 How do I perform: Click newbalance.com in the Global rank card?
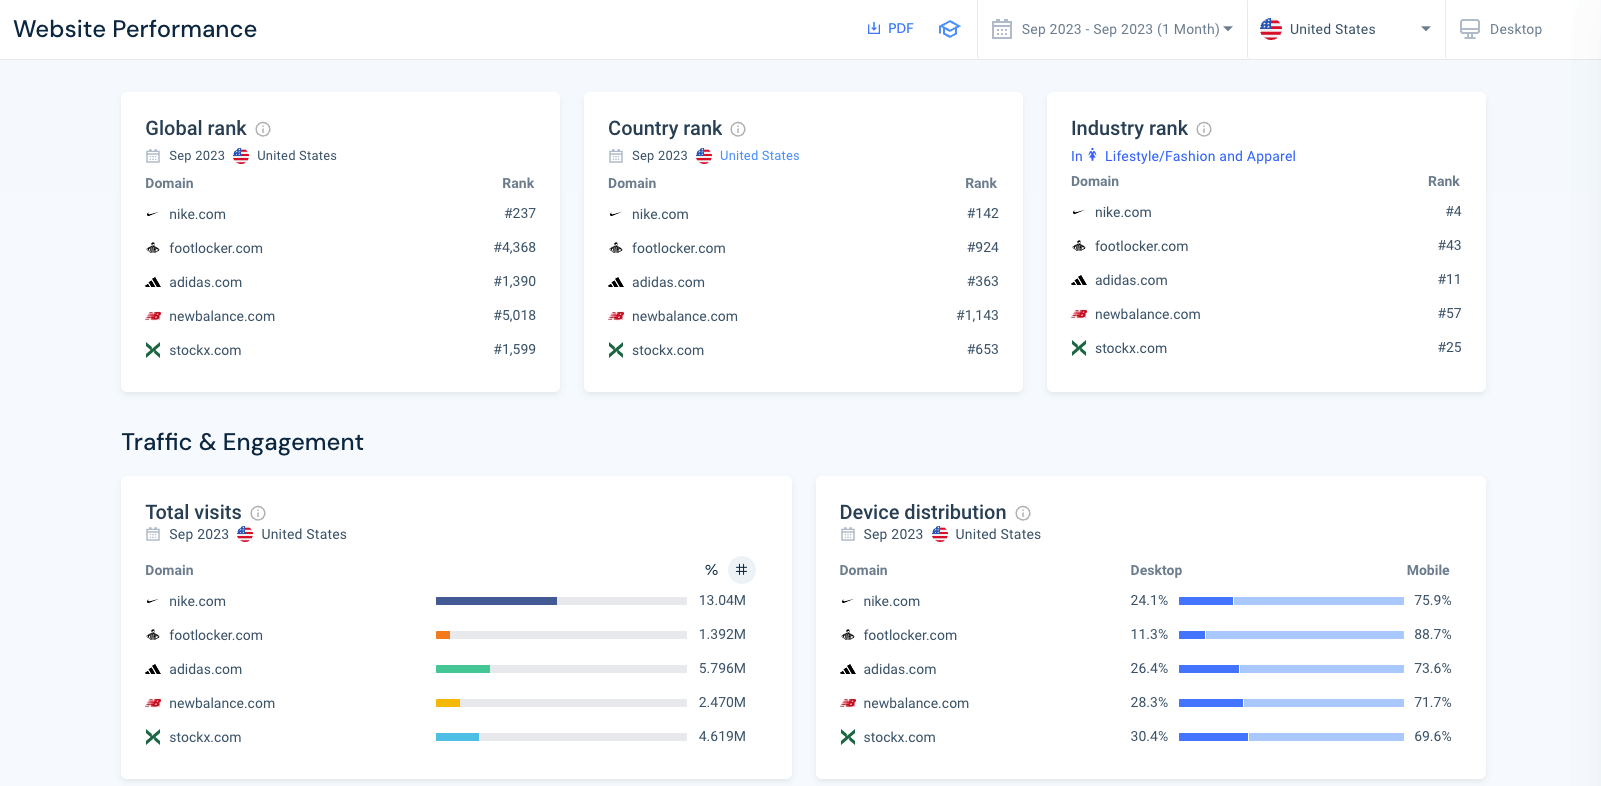tap(222, 316)
